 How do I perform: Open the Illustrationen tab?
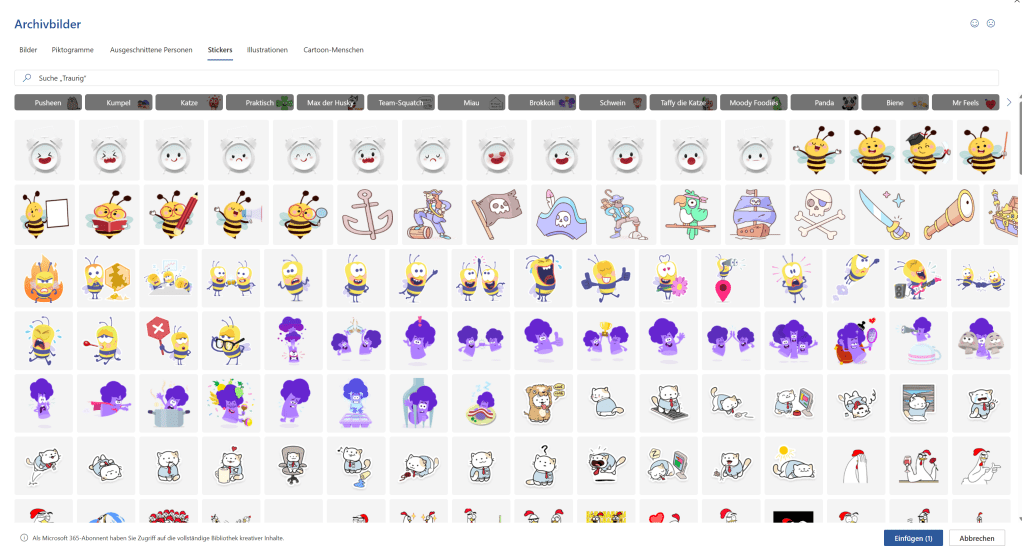267,50
